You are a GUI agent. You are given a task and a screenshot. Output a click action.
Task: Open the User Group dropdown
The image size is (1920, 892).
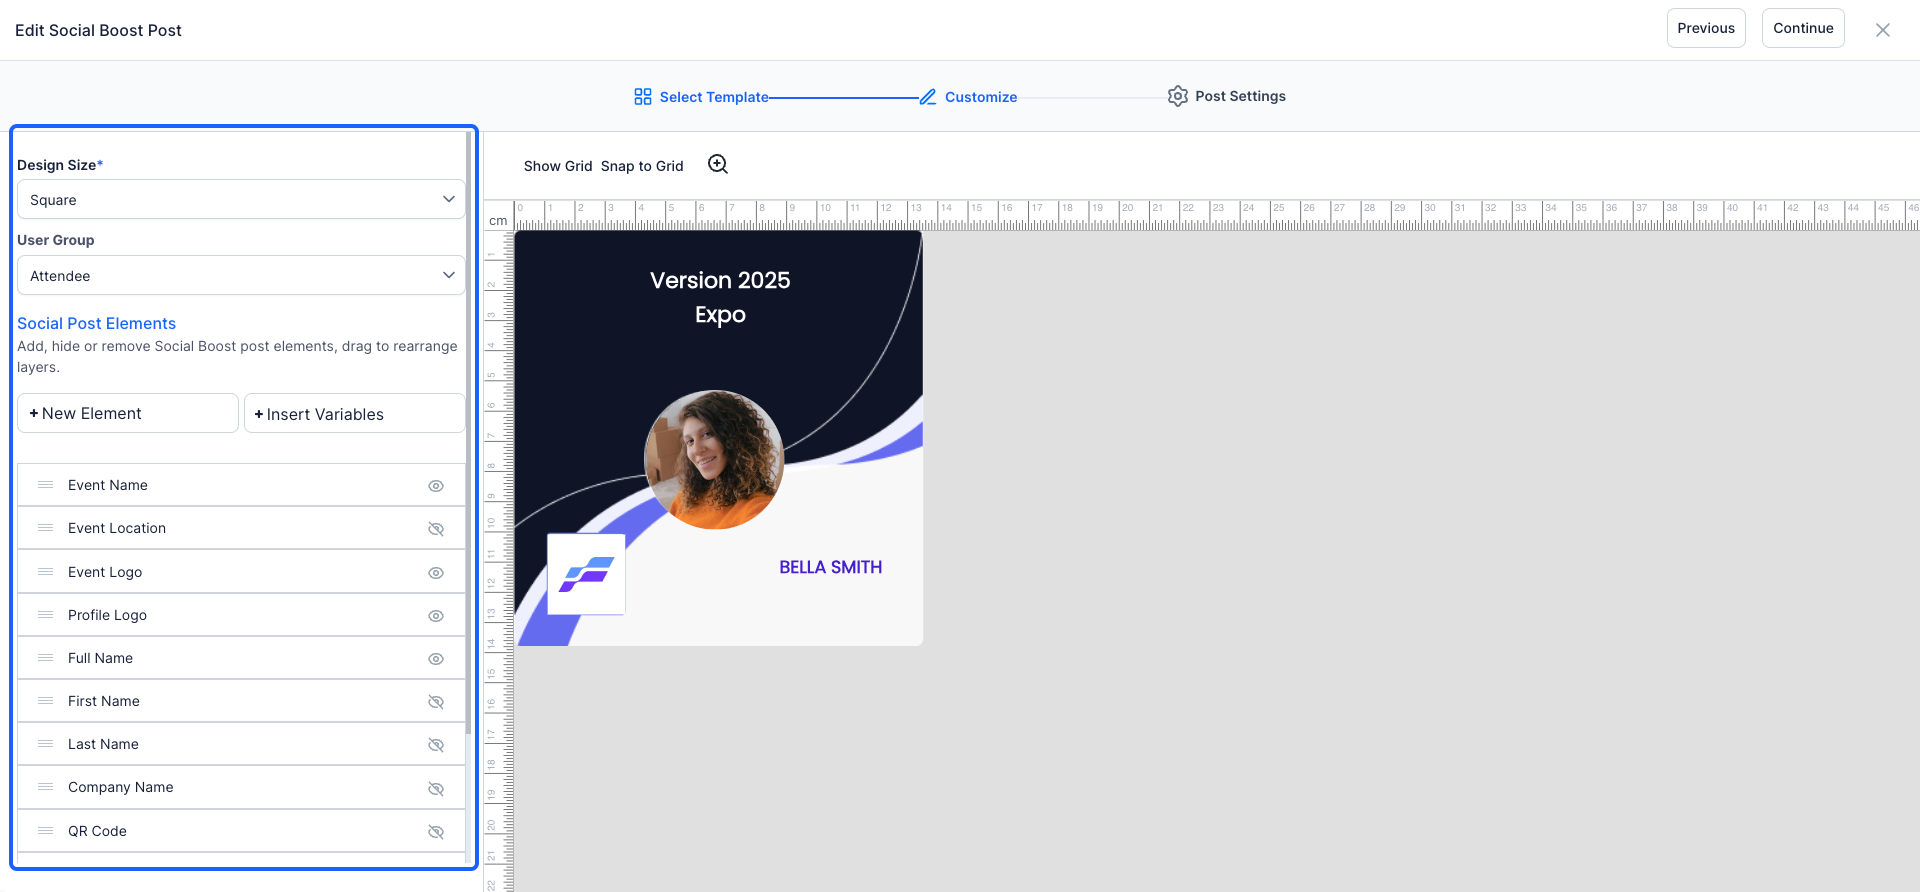tap(241, 275)
